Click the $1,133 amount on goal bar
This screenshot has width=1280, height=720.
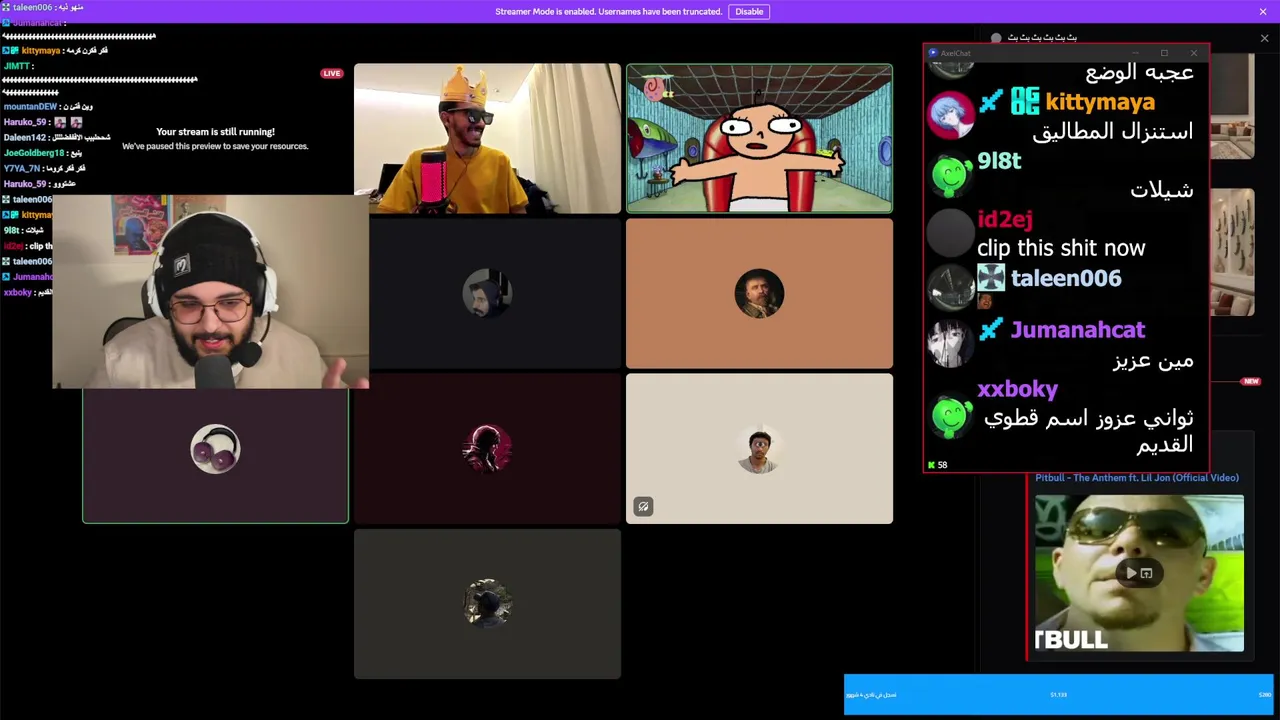[1058, 695]
